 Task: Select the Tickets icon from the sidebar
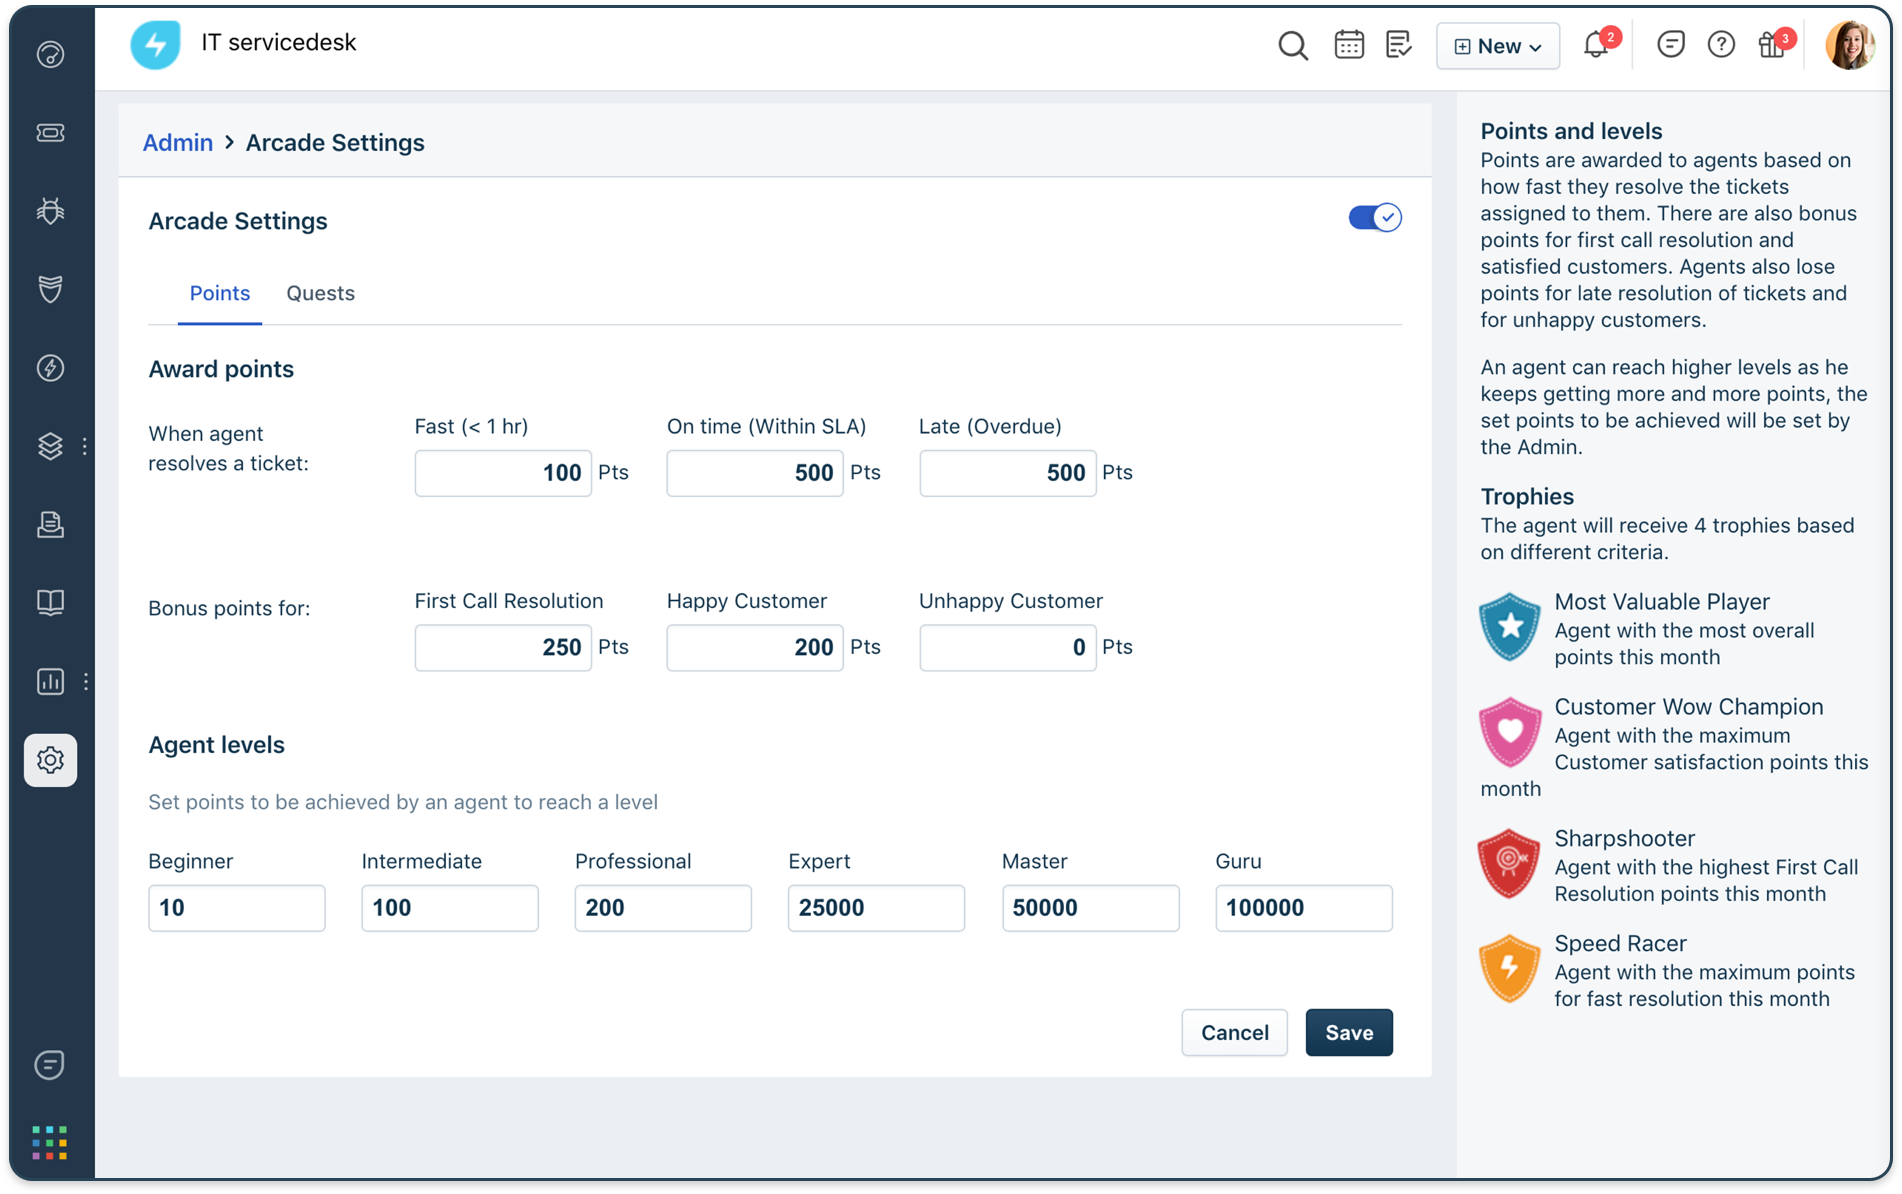click(x=50, y=133)
